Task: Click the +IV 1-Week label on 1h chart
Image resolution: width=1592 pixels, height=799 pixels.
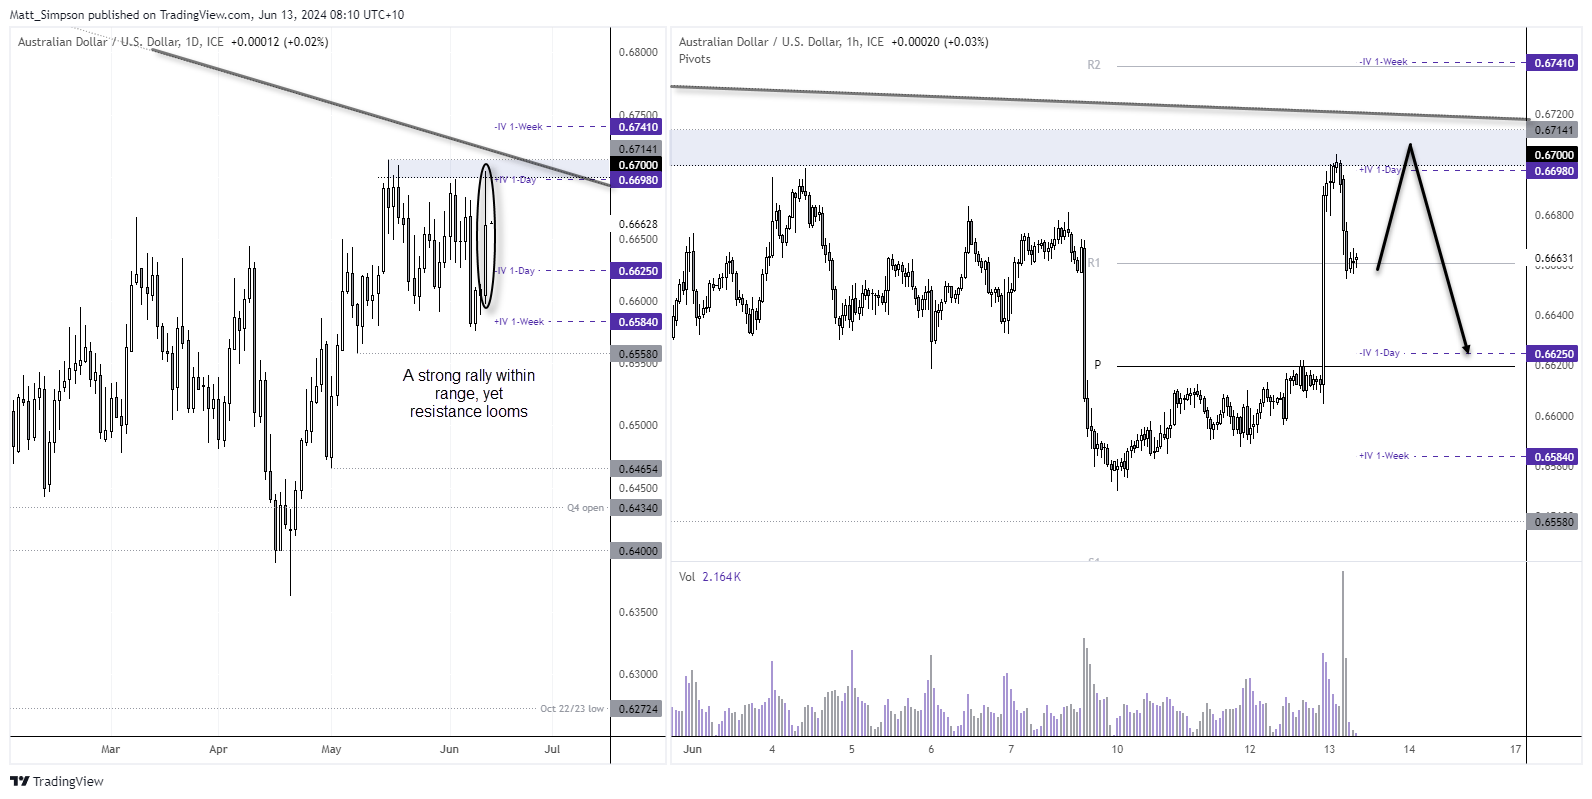Action: pos(1384,456)
